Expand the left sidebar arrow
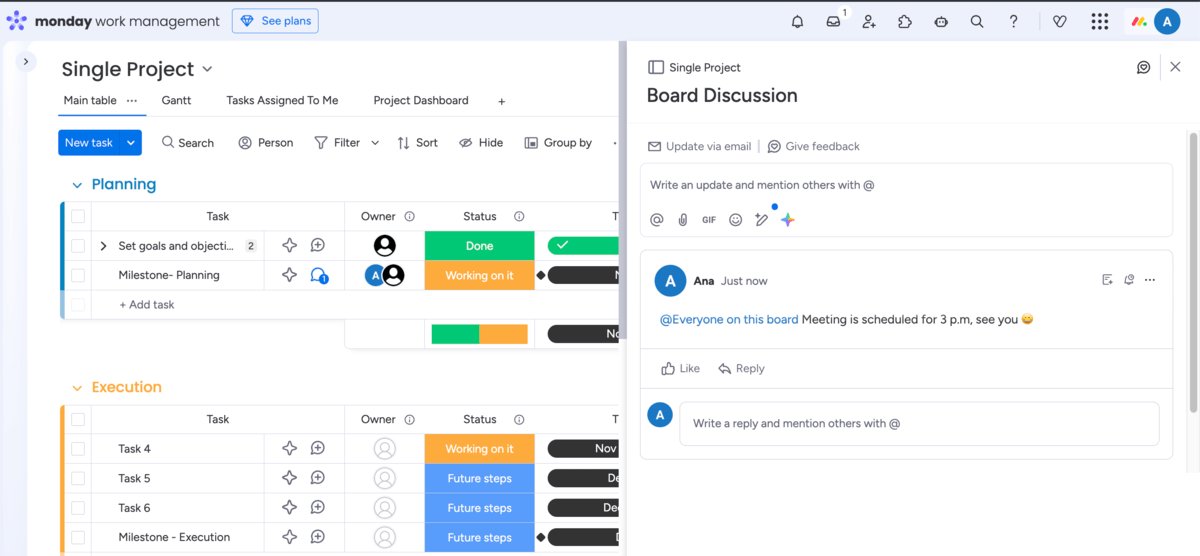Viewport: 1200px width, 556px height. pos(26,62)
